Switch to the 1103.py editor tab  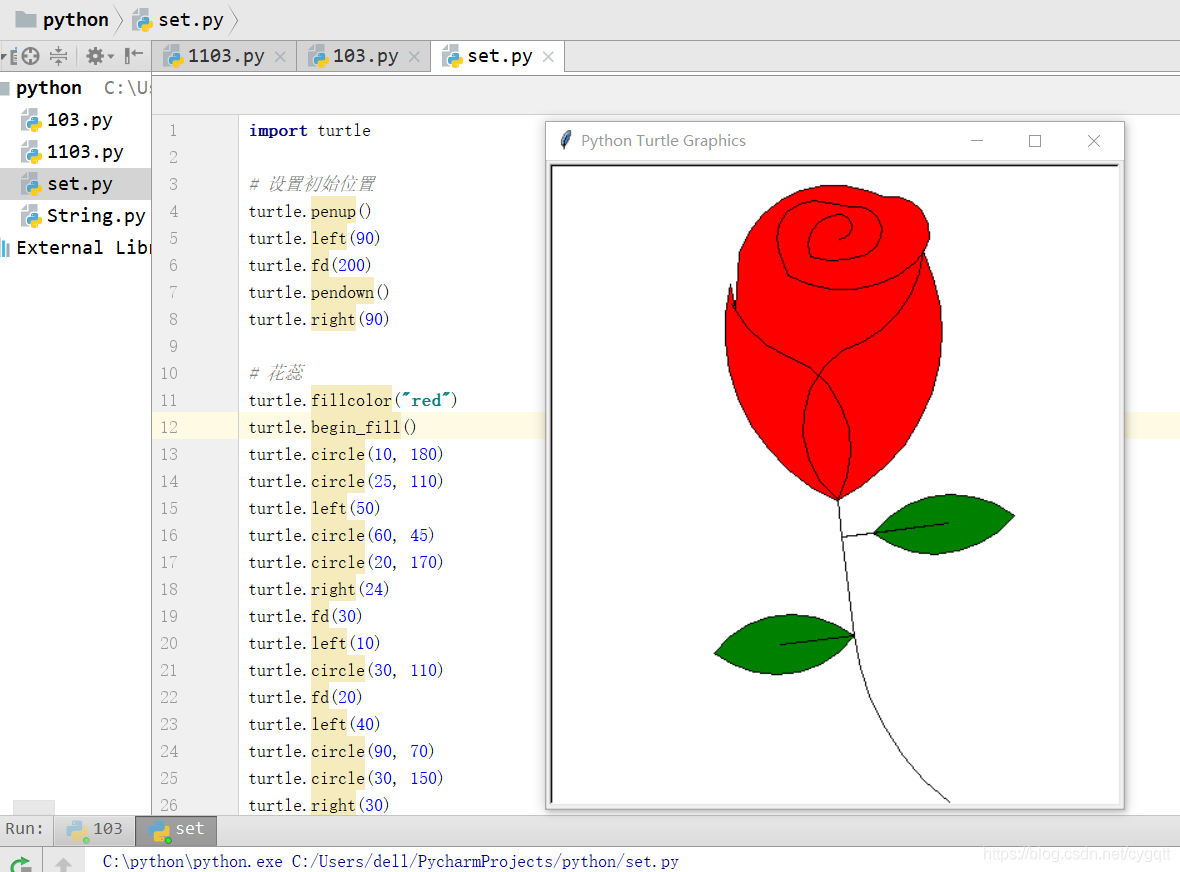[x=224, y=56]
